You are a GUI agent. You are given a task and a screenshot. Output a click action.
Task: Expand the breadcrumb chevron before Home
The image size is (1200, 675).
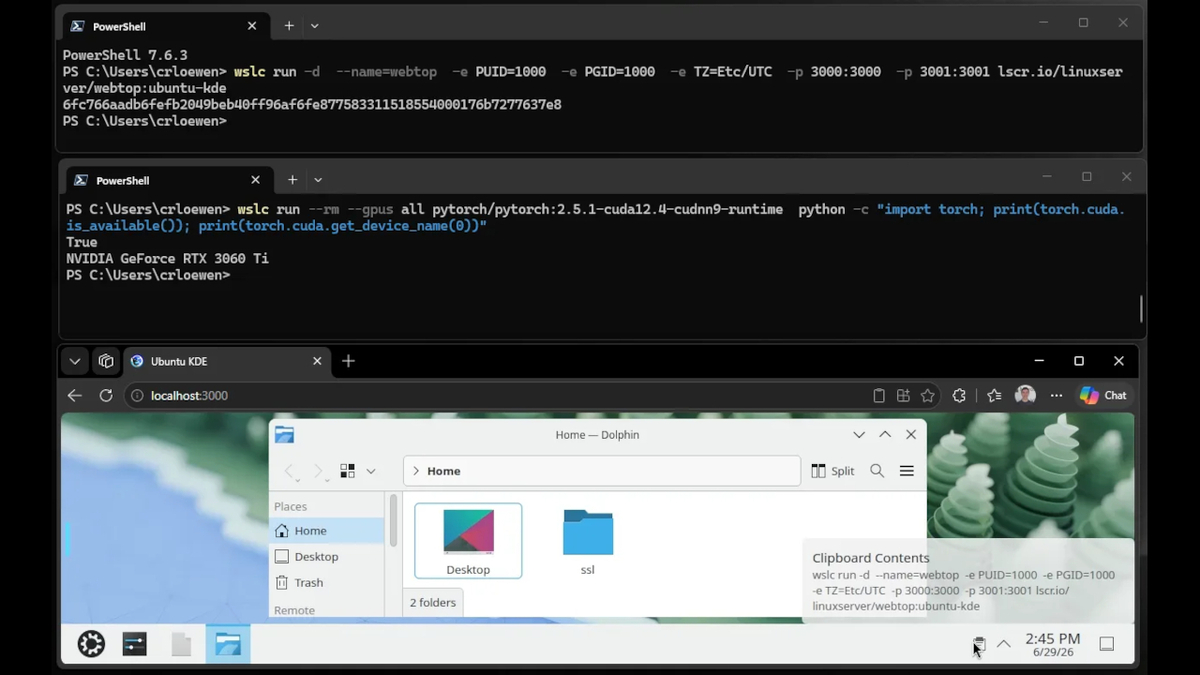[x=416, y=471]
